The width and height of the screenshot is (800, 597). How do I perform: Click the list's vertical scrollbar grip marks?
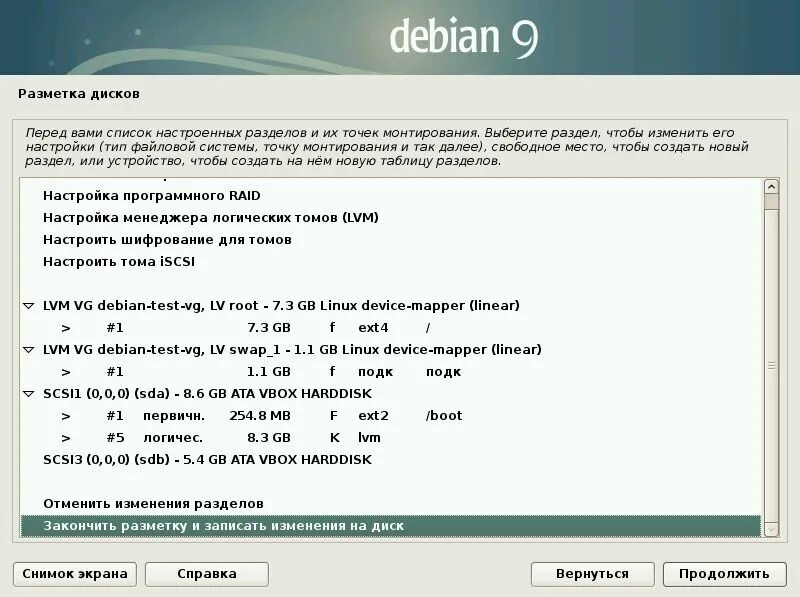(771, 365)
